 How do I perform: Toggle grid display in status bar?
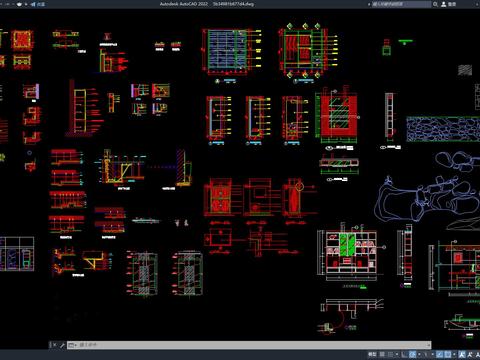[x=382, y=354]
